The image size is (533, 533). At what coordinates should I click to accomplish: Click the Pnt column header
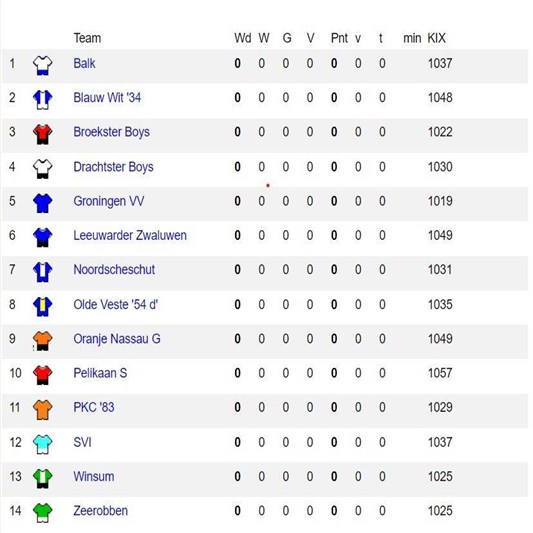tap(339, 38)
